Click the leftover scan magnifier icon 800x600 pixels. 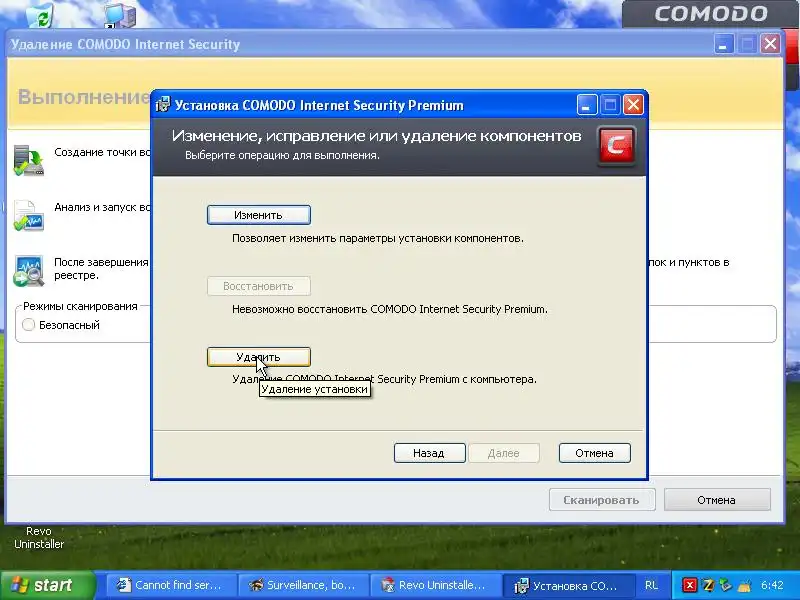pyautogui.click(x=29, y=270)
